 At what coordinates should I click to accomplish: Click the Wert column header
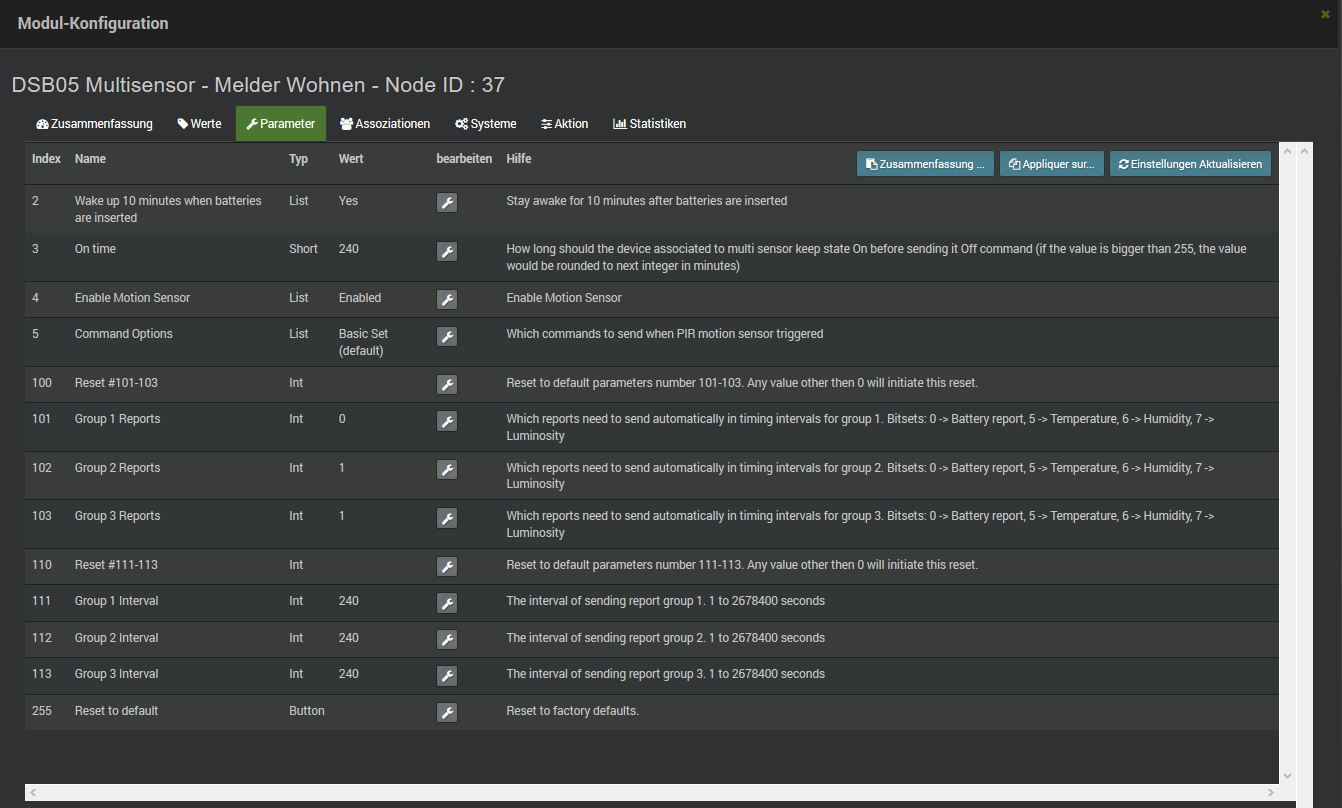pyautogui.click(x=351, y=159)
